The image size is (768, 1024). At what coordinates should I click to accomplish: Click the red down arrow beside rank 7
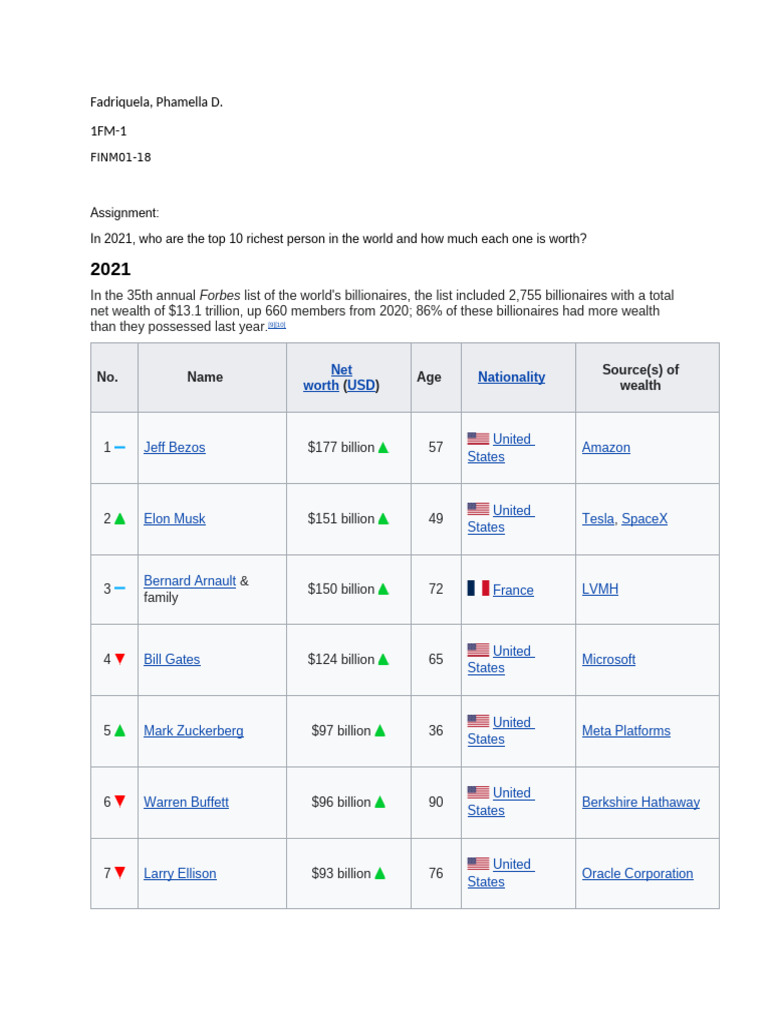120,872
